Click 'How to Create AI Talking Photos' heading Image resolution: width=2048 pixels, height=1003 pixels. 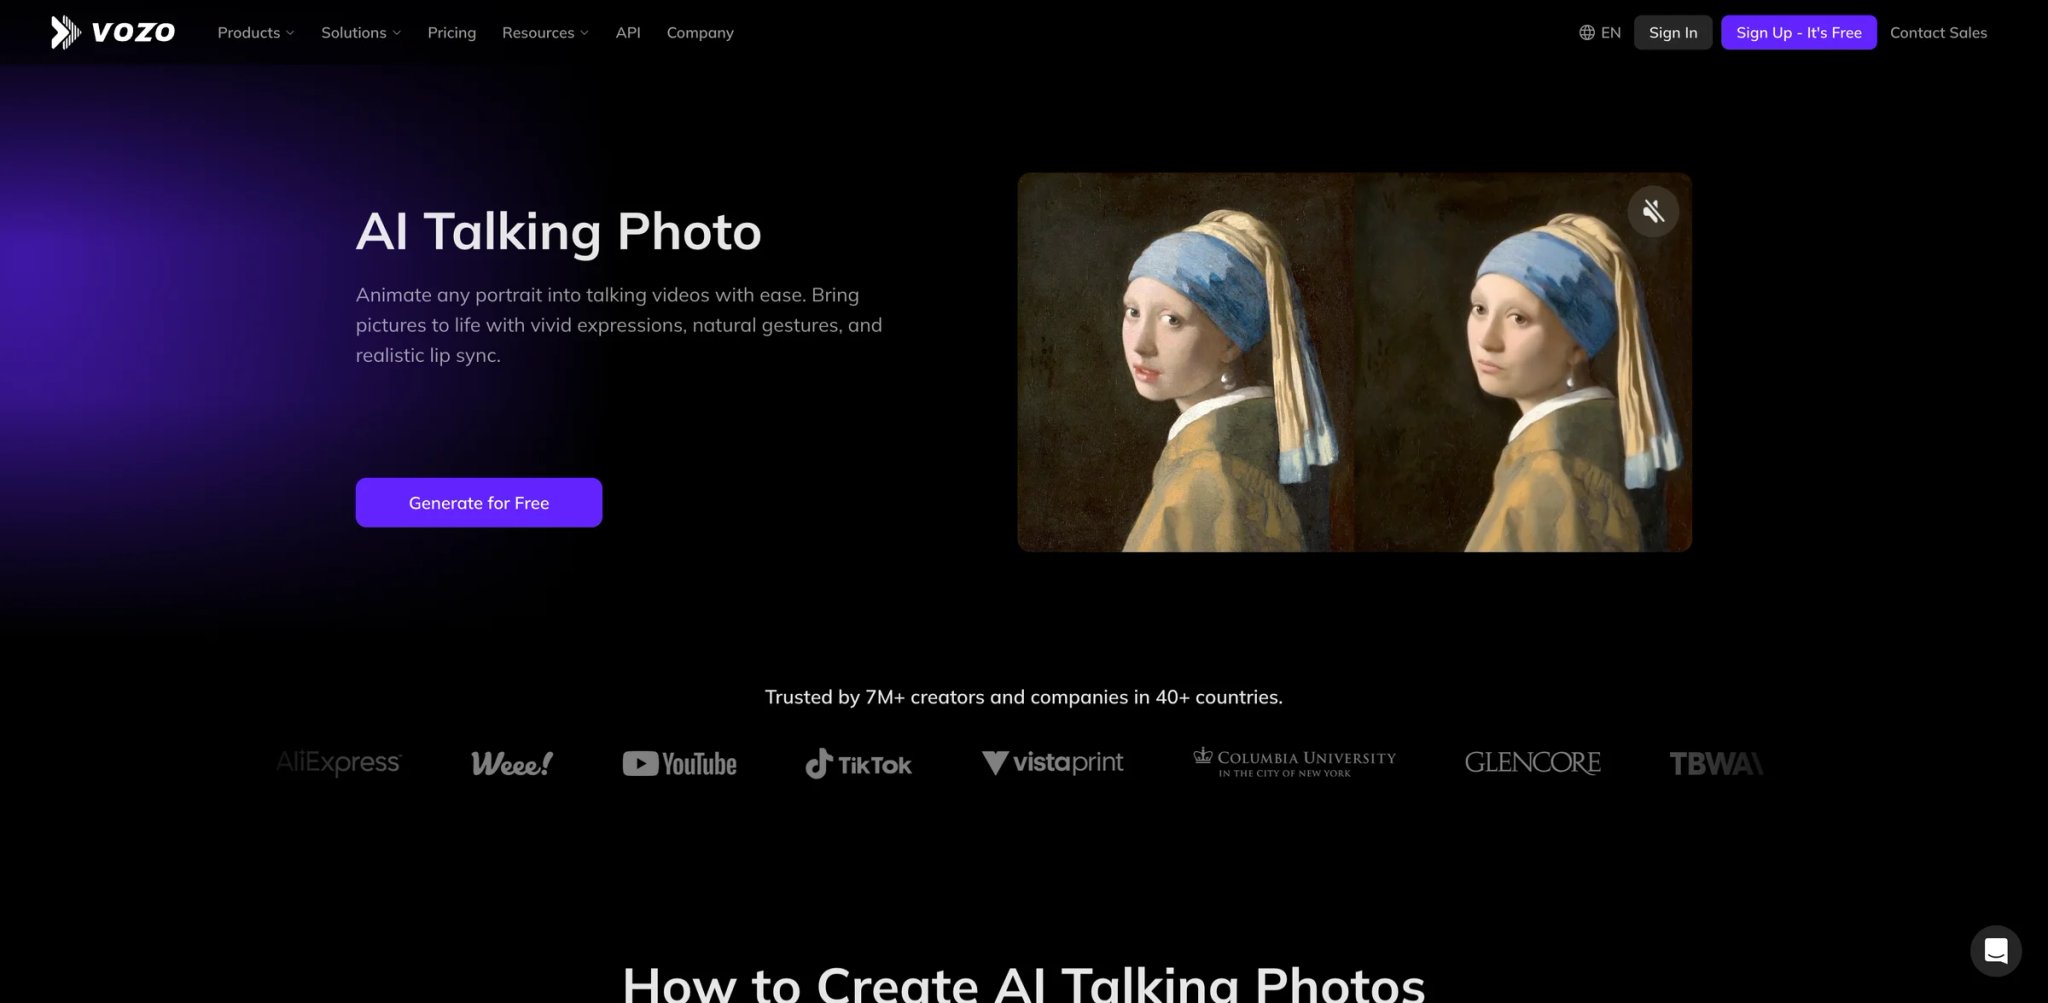click(x=1024, y=984)
